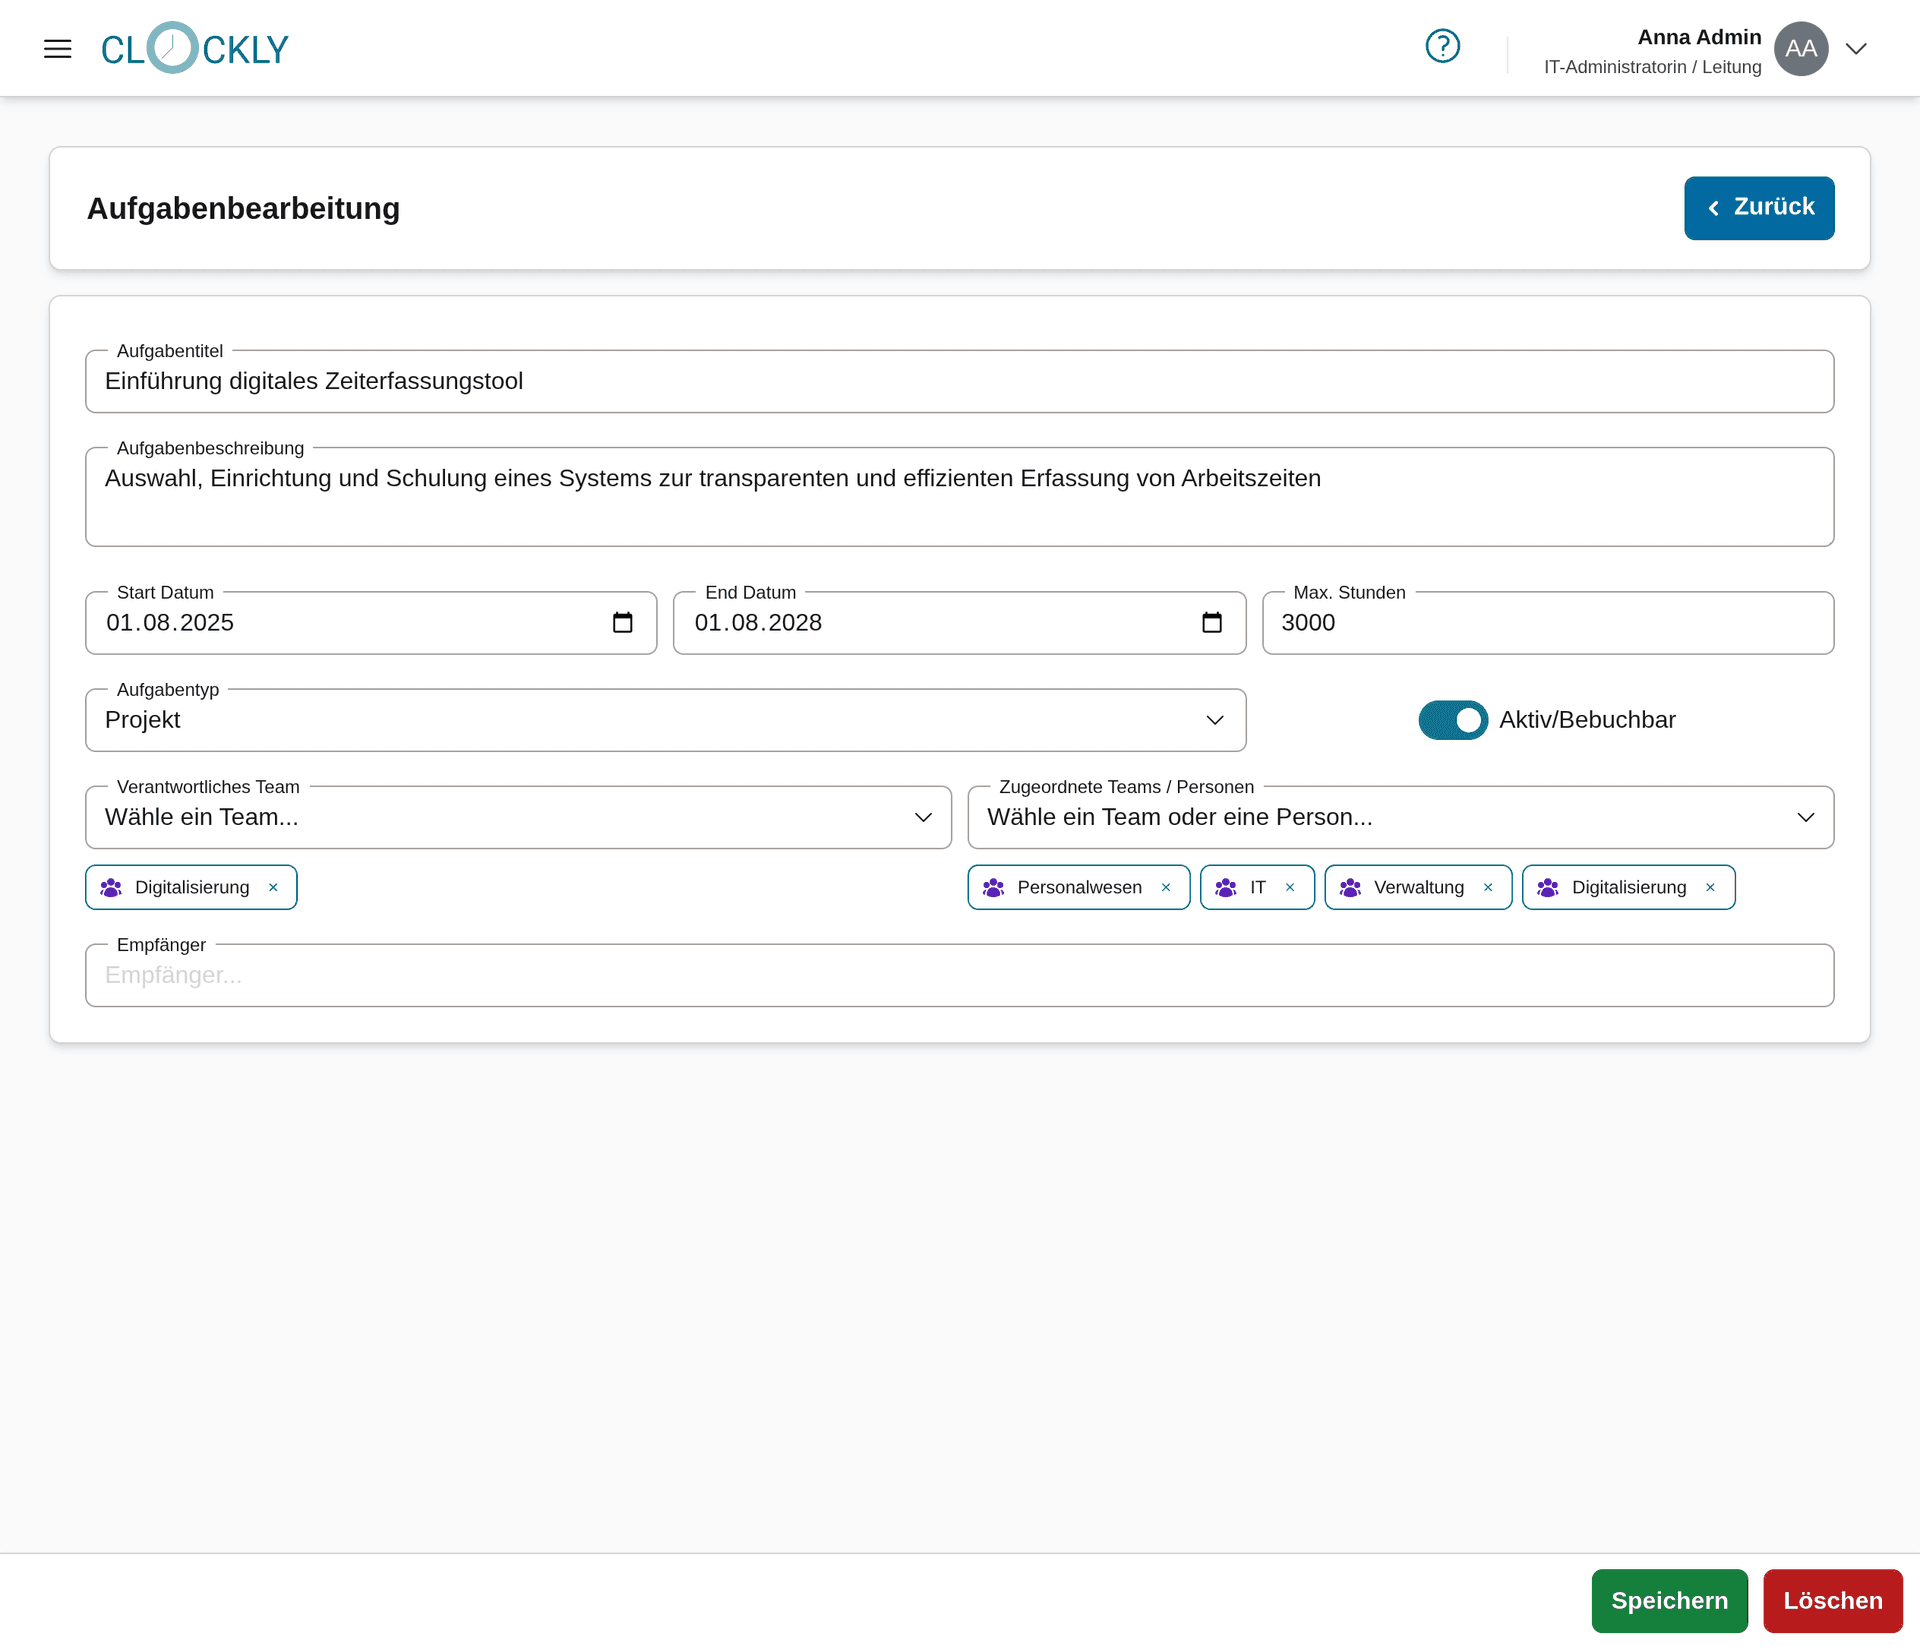Image resolution: width=1920 pixels, height=1650 pixels.
Task: Open End Datum calendar picker icon
Action: pos(1211,623)
